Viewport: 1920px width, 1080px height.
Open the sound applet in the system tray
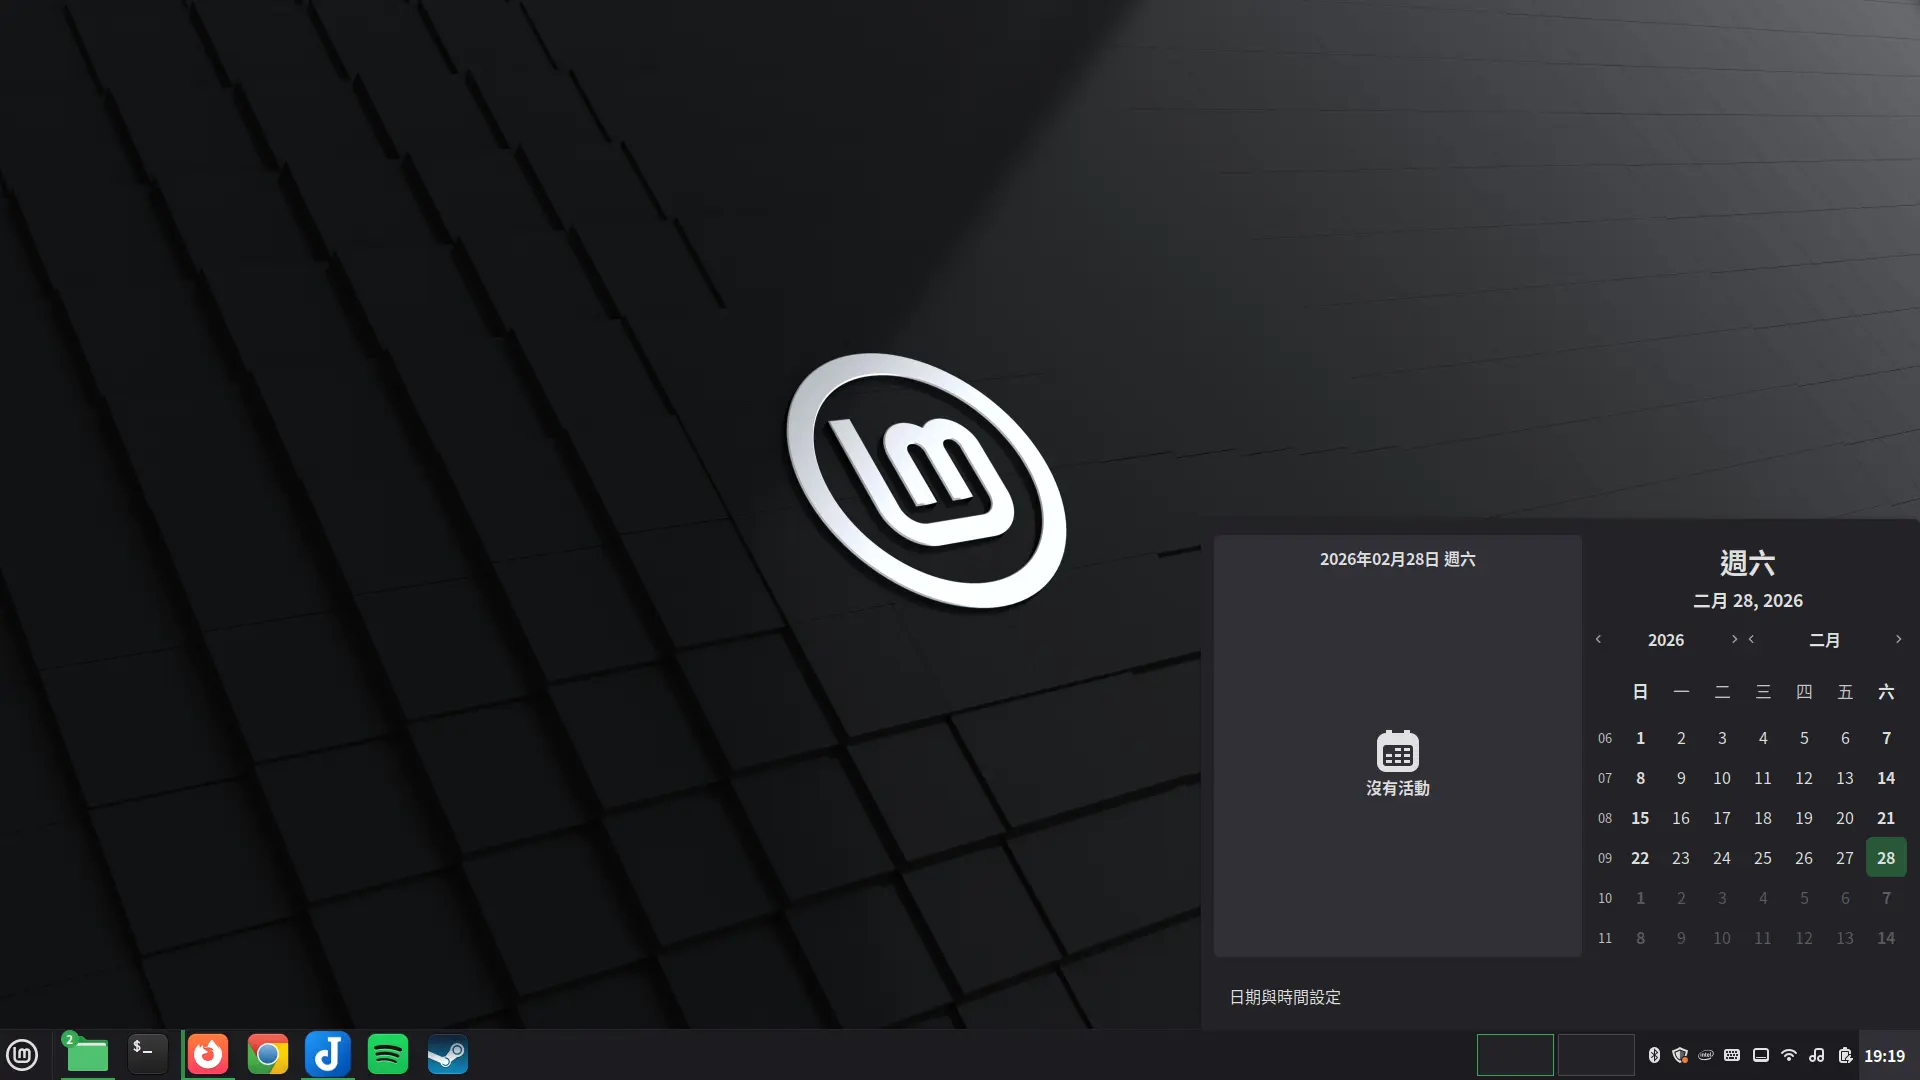click(1817, 1055)
